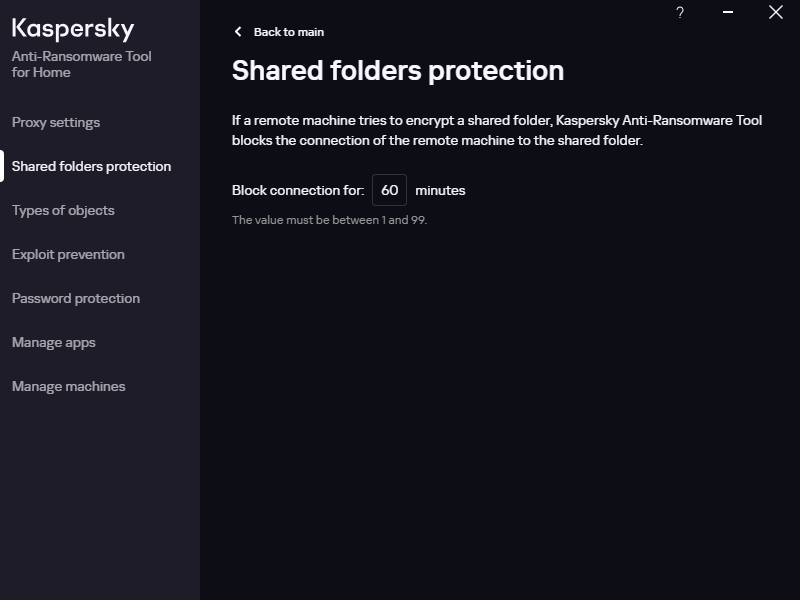Click the 'minutes' unit label
This screenshot has height=600, width=800.
pos(440,190)
